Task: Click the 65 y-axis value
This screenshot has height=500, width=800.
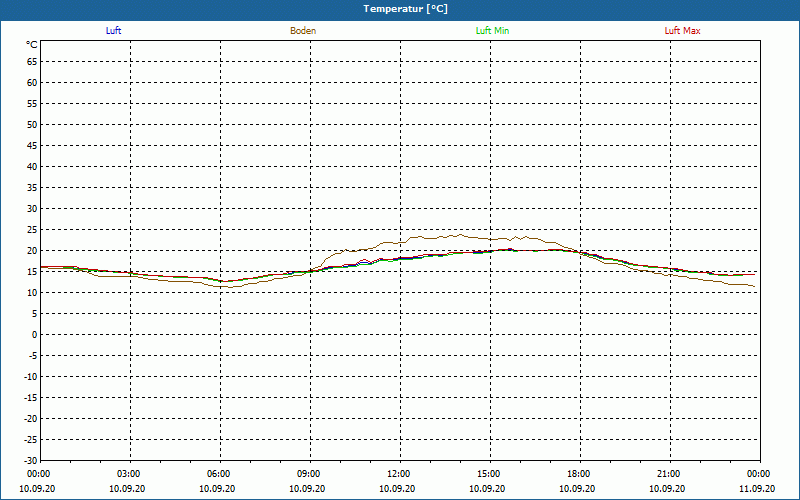Action: [32, 62]
